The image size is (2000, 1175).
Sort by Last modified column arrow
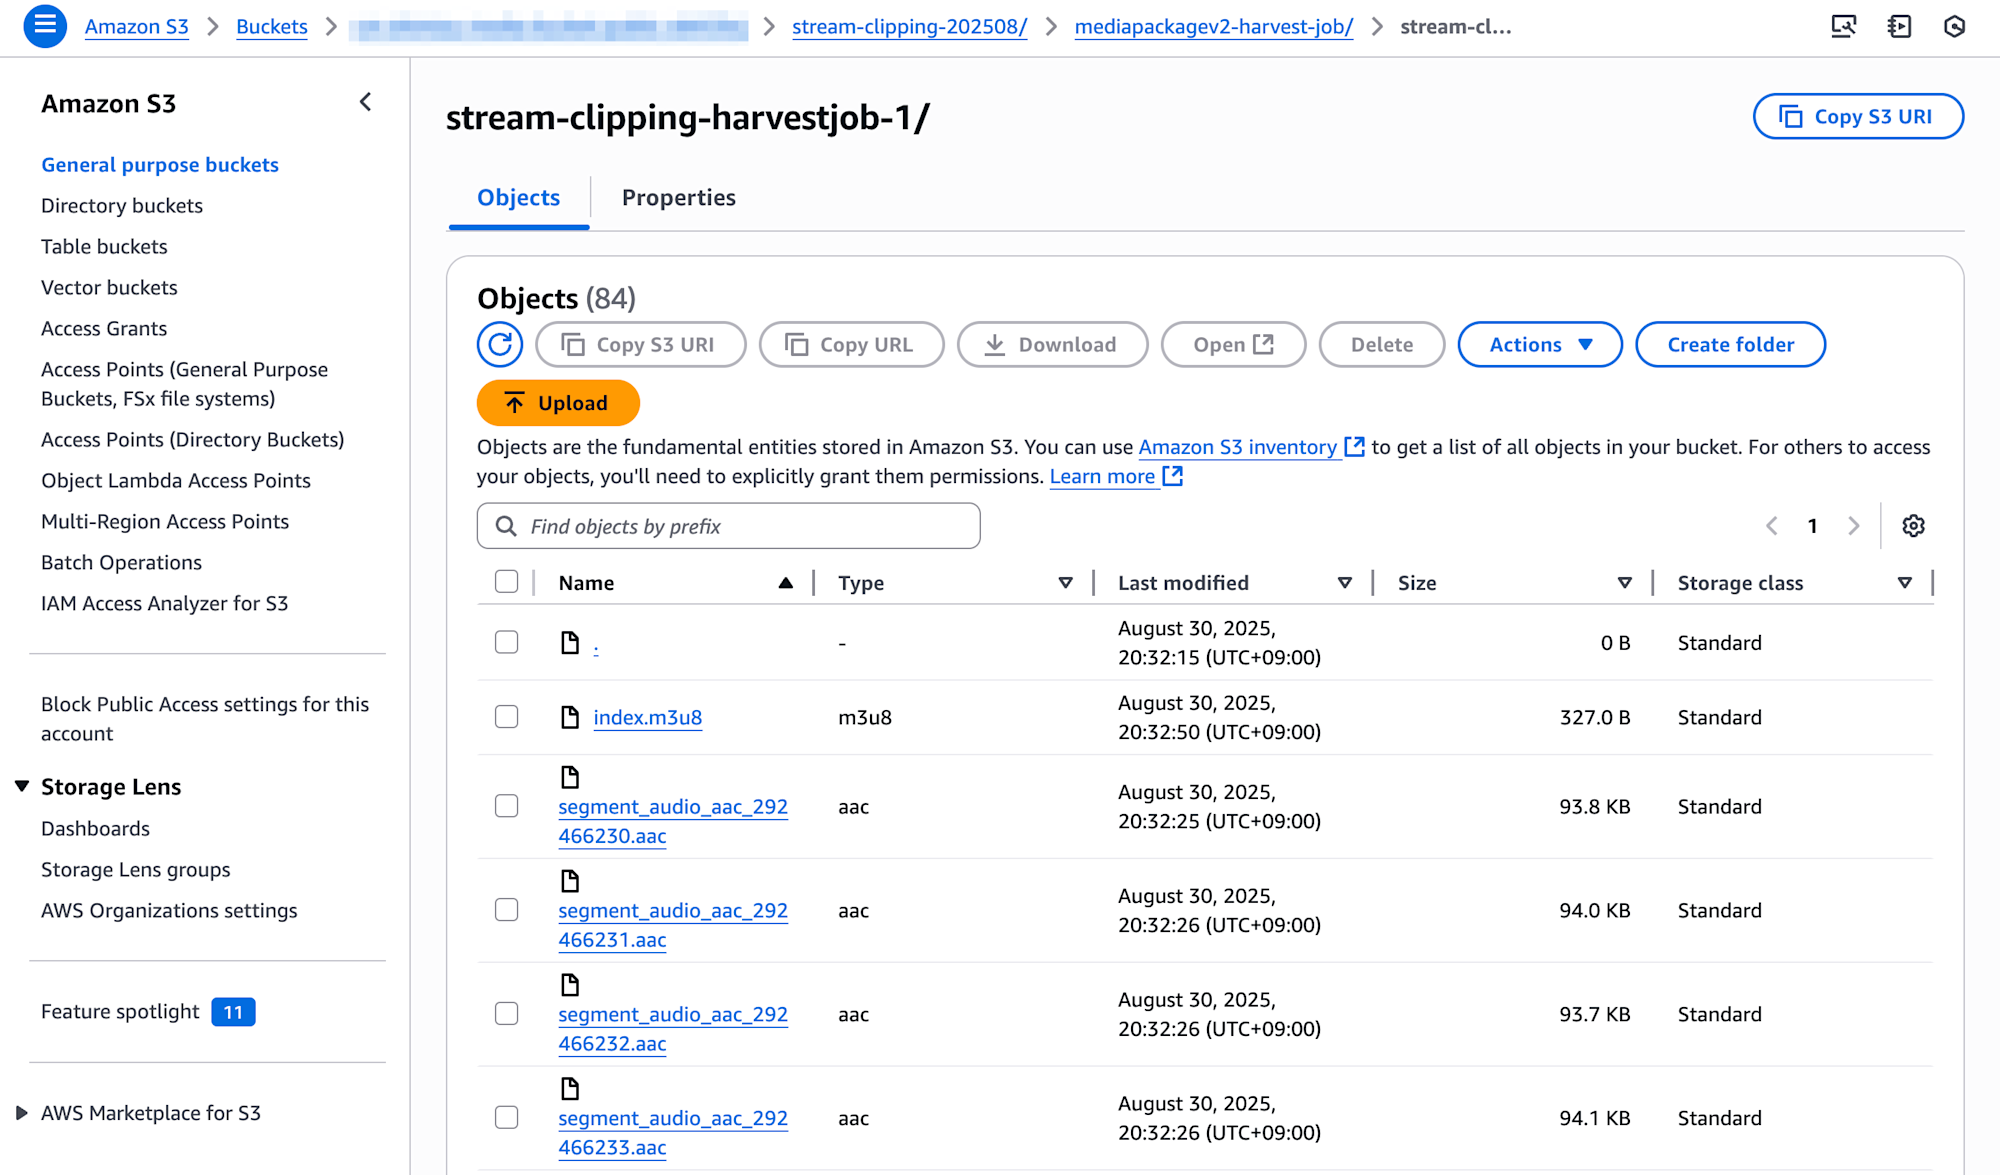pos(1345,583)
